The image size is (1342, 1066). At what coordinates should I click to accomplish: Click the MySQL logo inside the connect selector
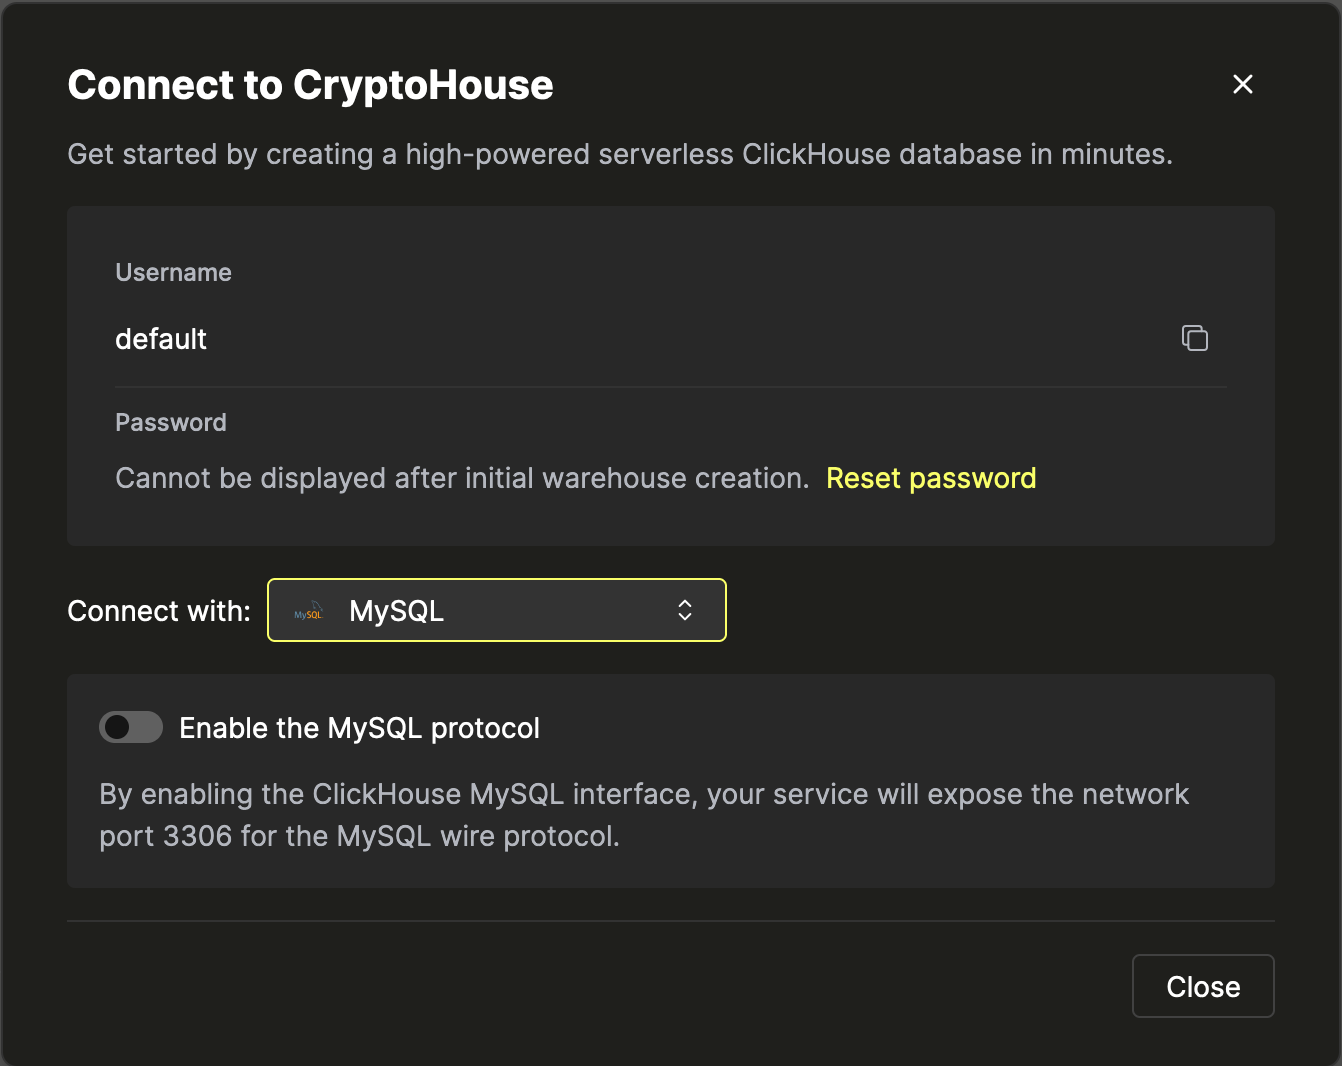(x=308, y=612)
